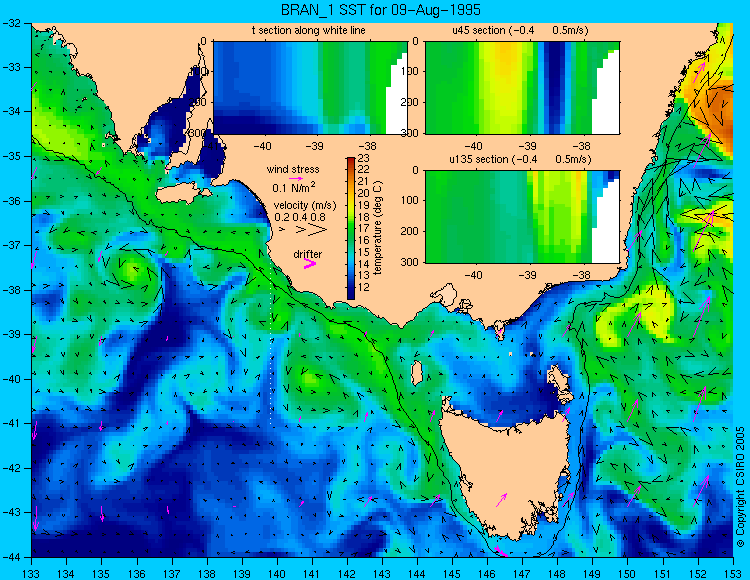Image resolution: width=750 pixels, height=580 pixels.
Task: Click the t section inset plot
Action: coord(310,88)
